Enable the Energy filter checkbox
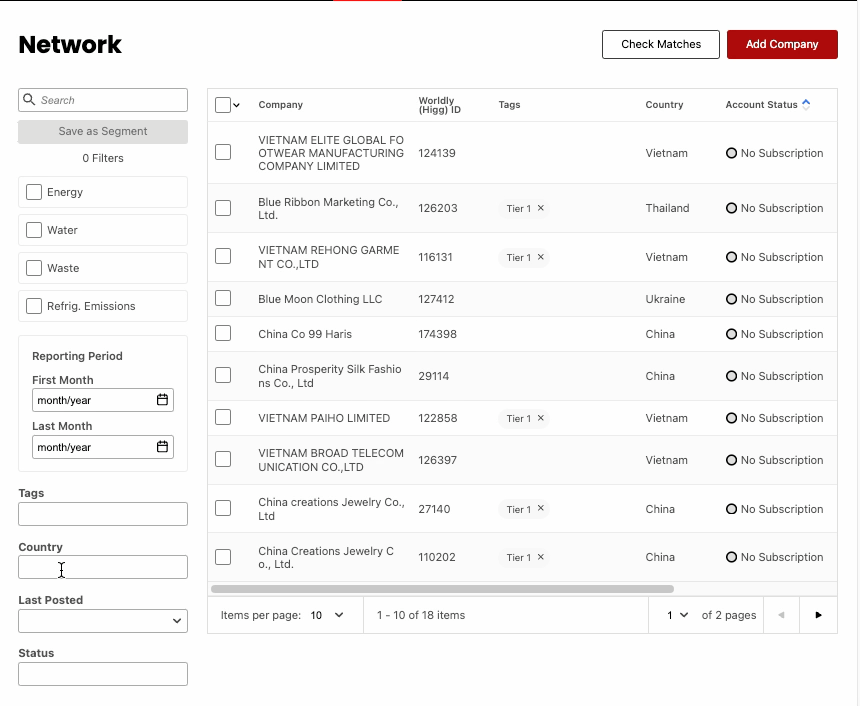 pyautogui.click(x=33, y=192)
